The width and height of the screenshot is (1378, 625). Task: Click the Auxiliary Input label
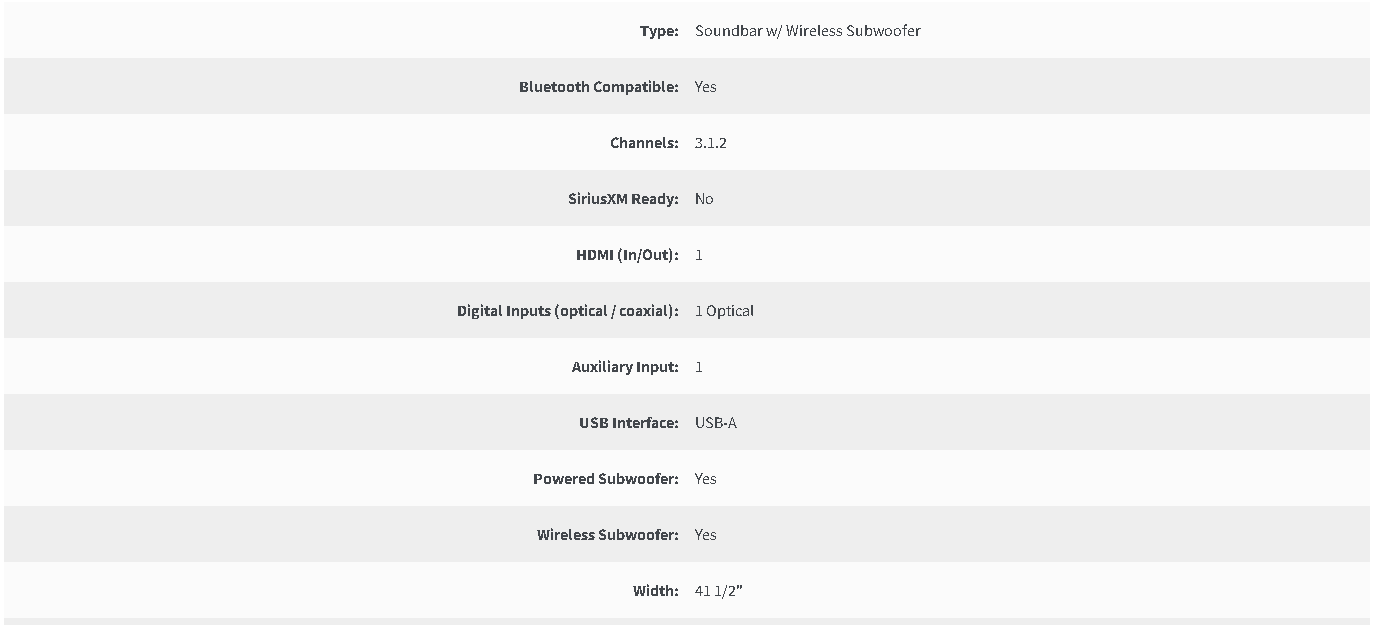tap(625, 367)
